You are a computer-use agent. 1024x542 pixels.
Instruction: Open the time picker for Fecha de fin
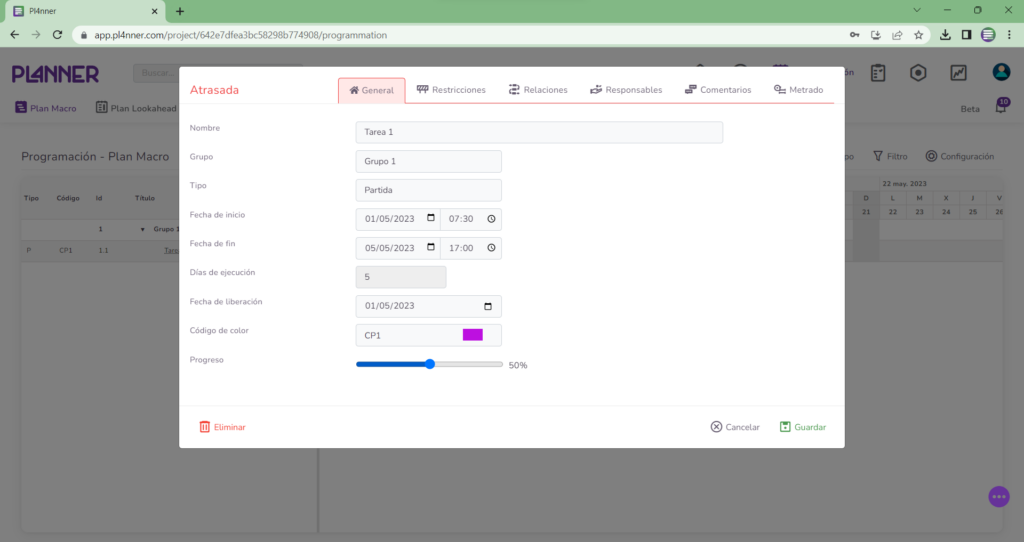491,248
